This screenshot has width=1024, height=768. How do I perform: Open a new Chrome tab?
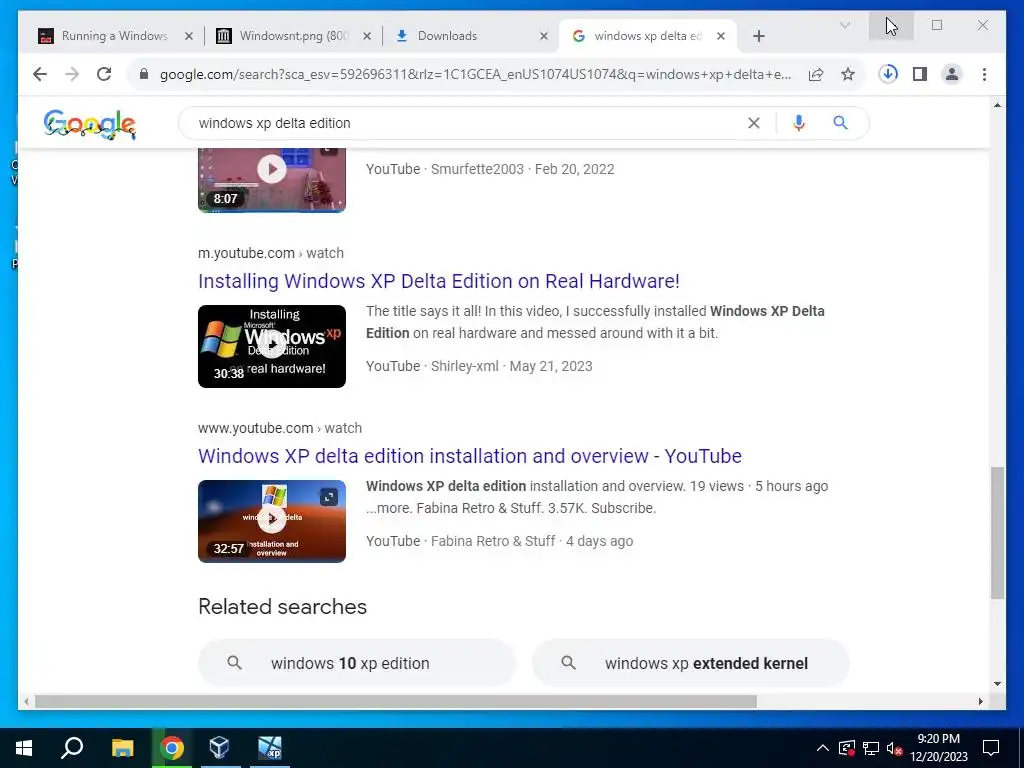[x=758, y=36]
